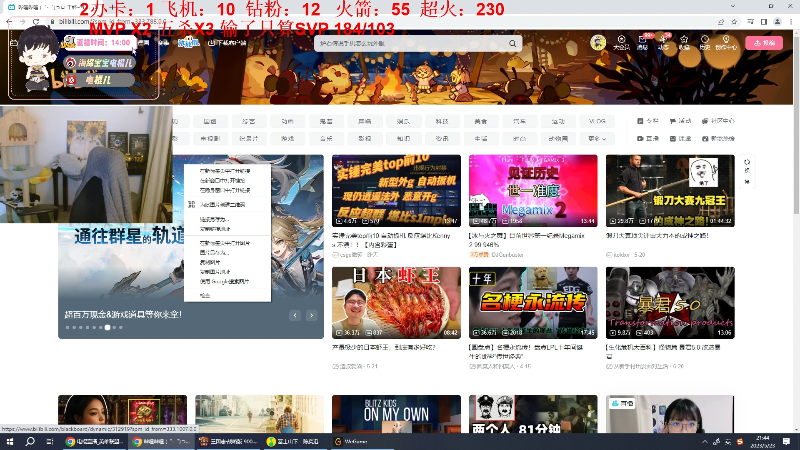Select the 美食 category tab
This screenshot has height=450, width=800.
[x=481, y=121]
